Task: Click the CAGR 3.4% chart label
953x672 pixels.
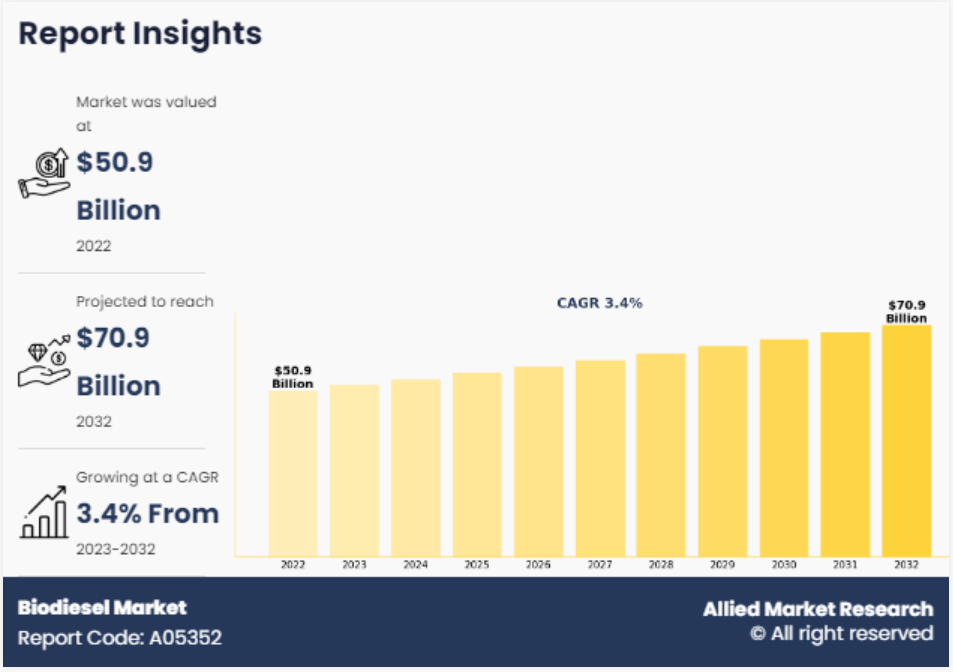Action: point(599,302)
